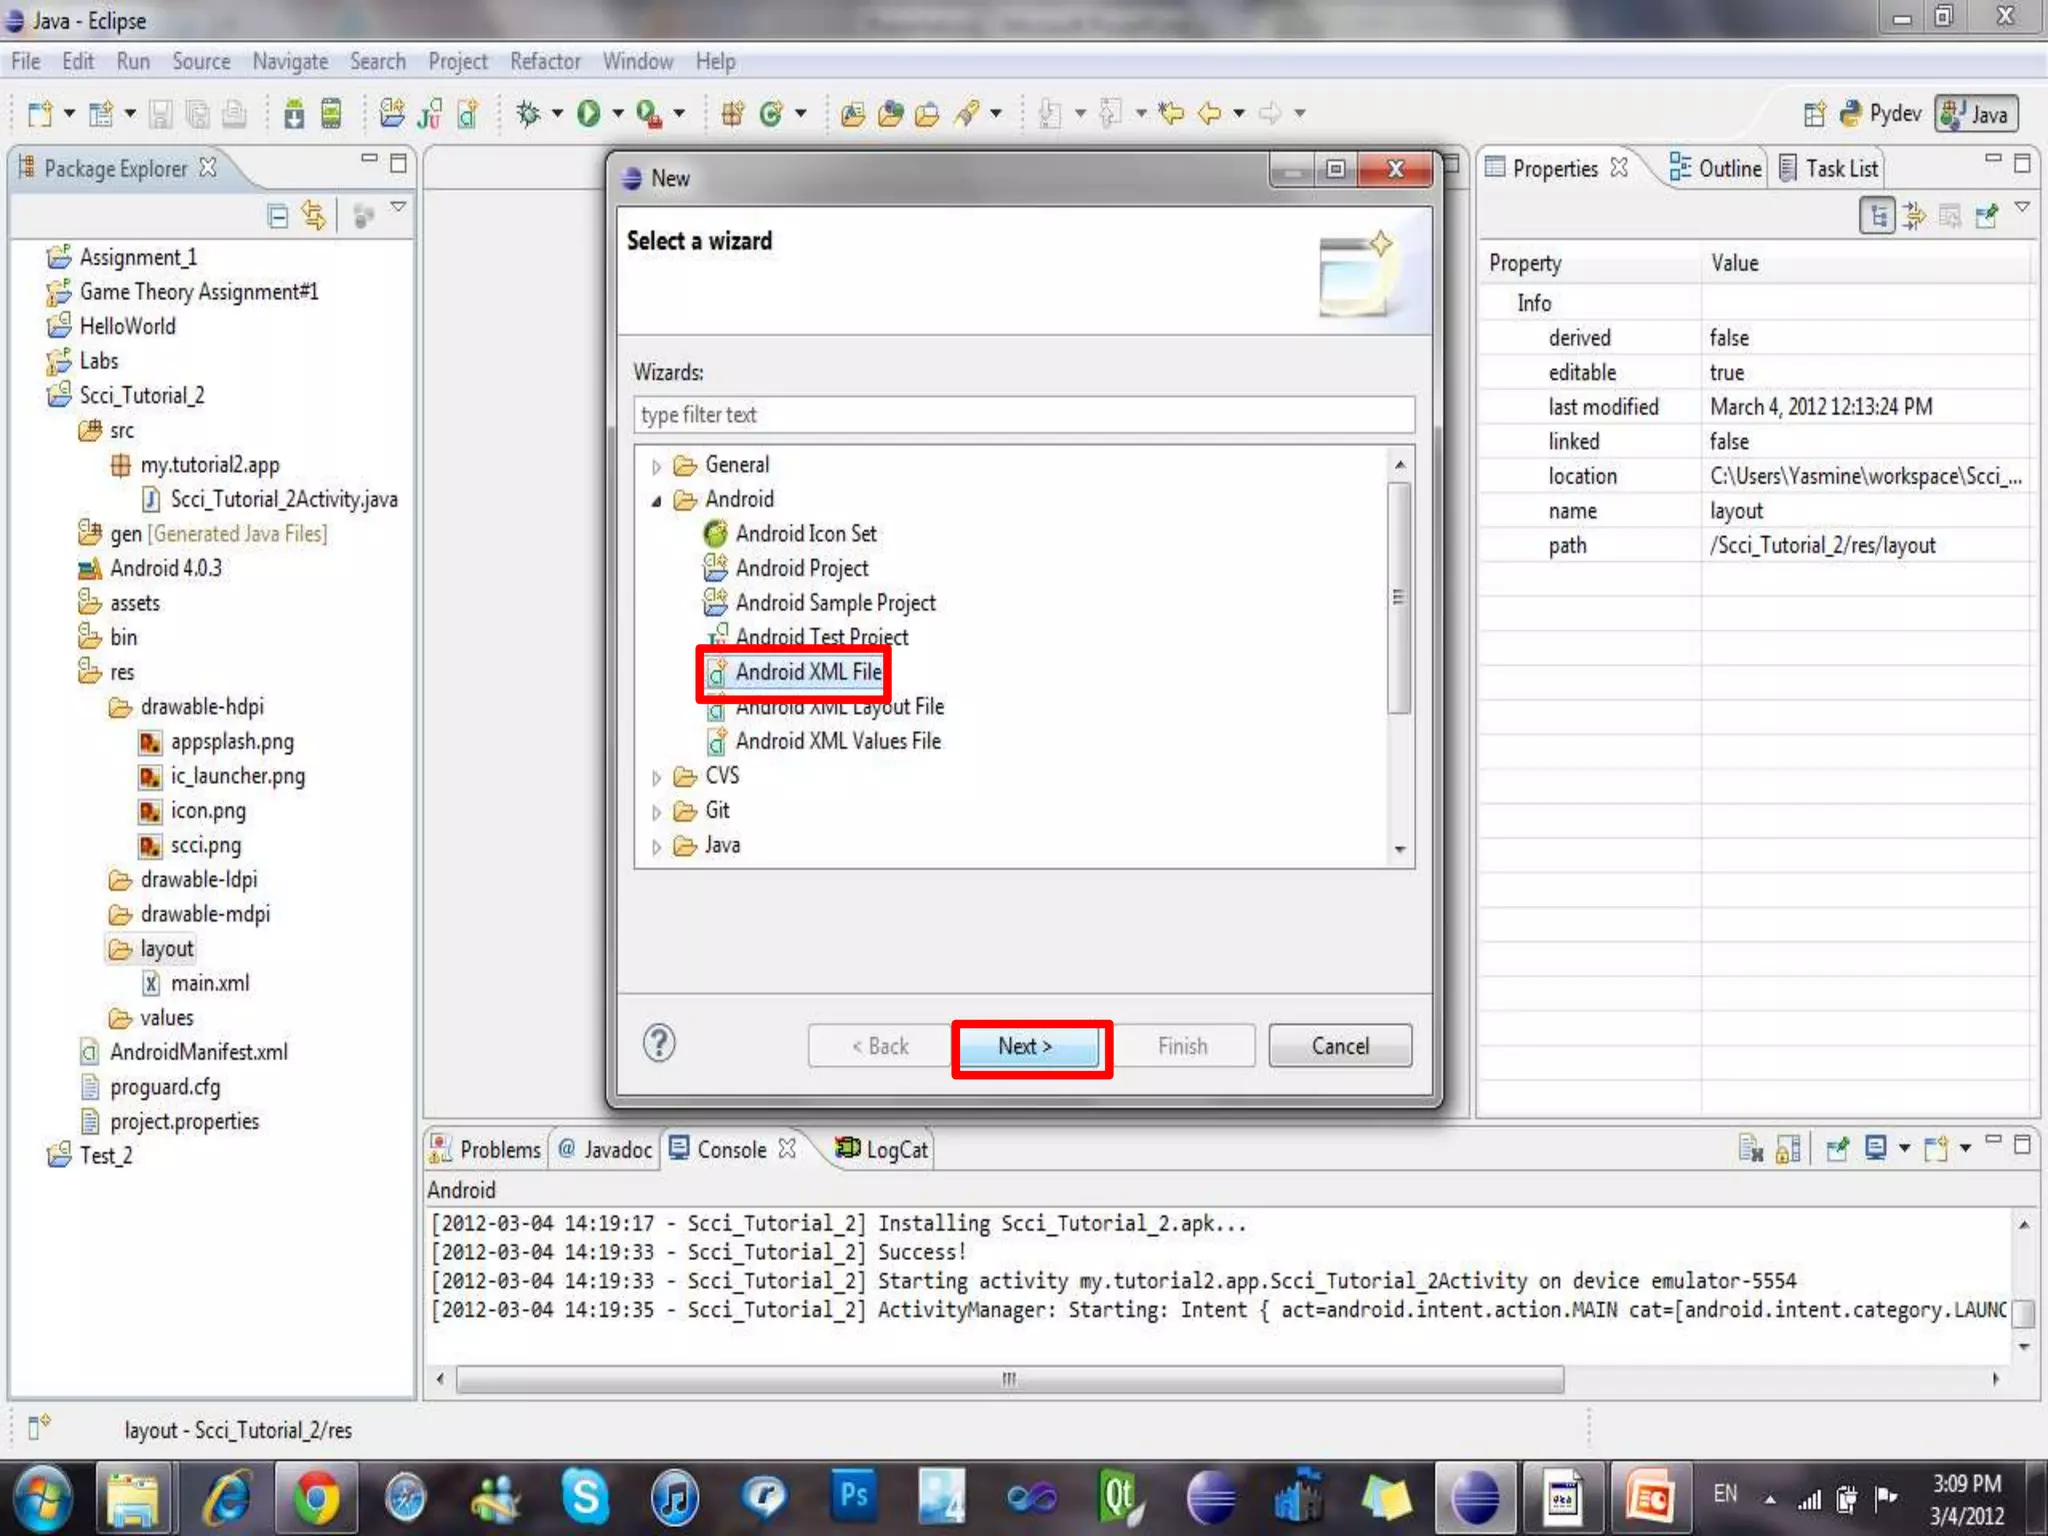2048x1536 pixels.
Task: Click the Debug bug toolbar icon
Action: coord(528,114)
